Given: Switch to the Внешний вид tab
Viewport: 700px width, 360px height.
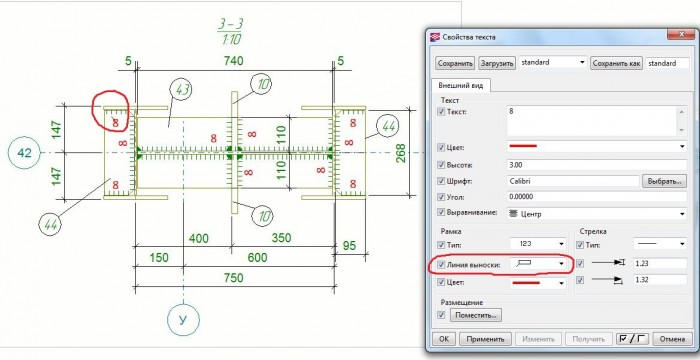Looking at the screenshot, I should pos(461,85).
